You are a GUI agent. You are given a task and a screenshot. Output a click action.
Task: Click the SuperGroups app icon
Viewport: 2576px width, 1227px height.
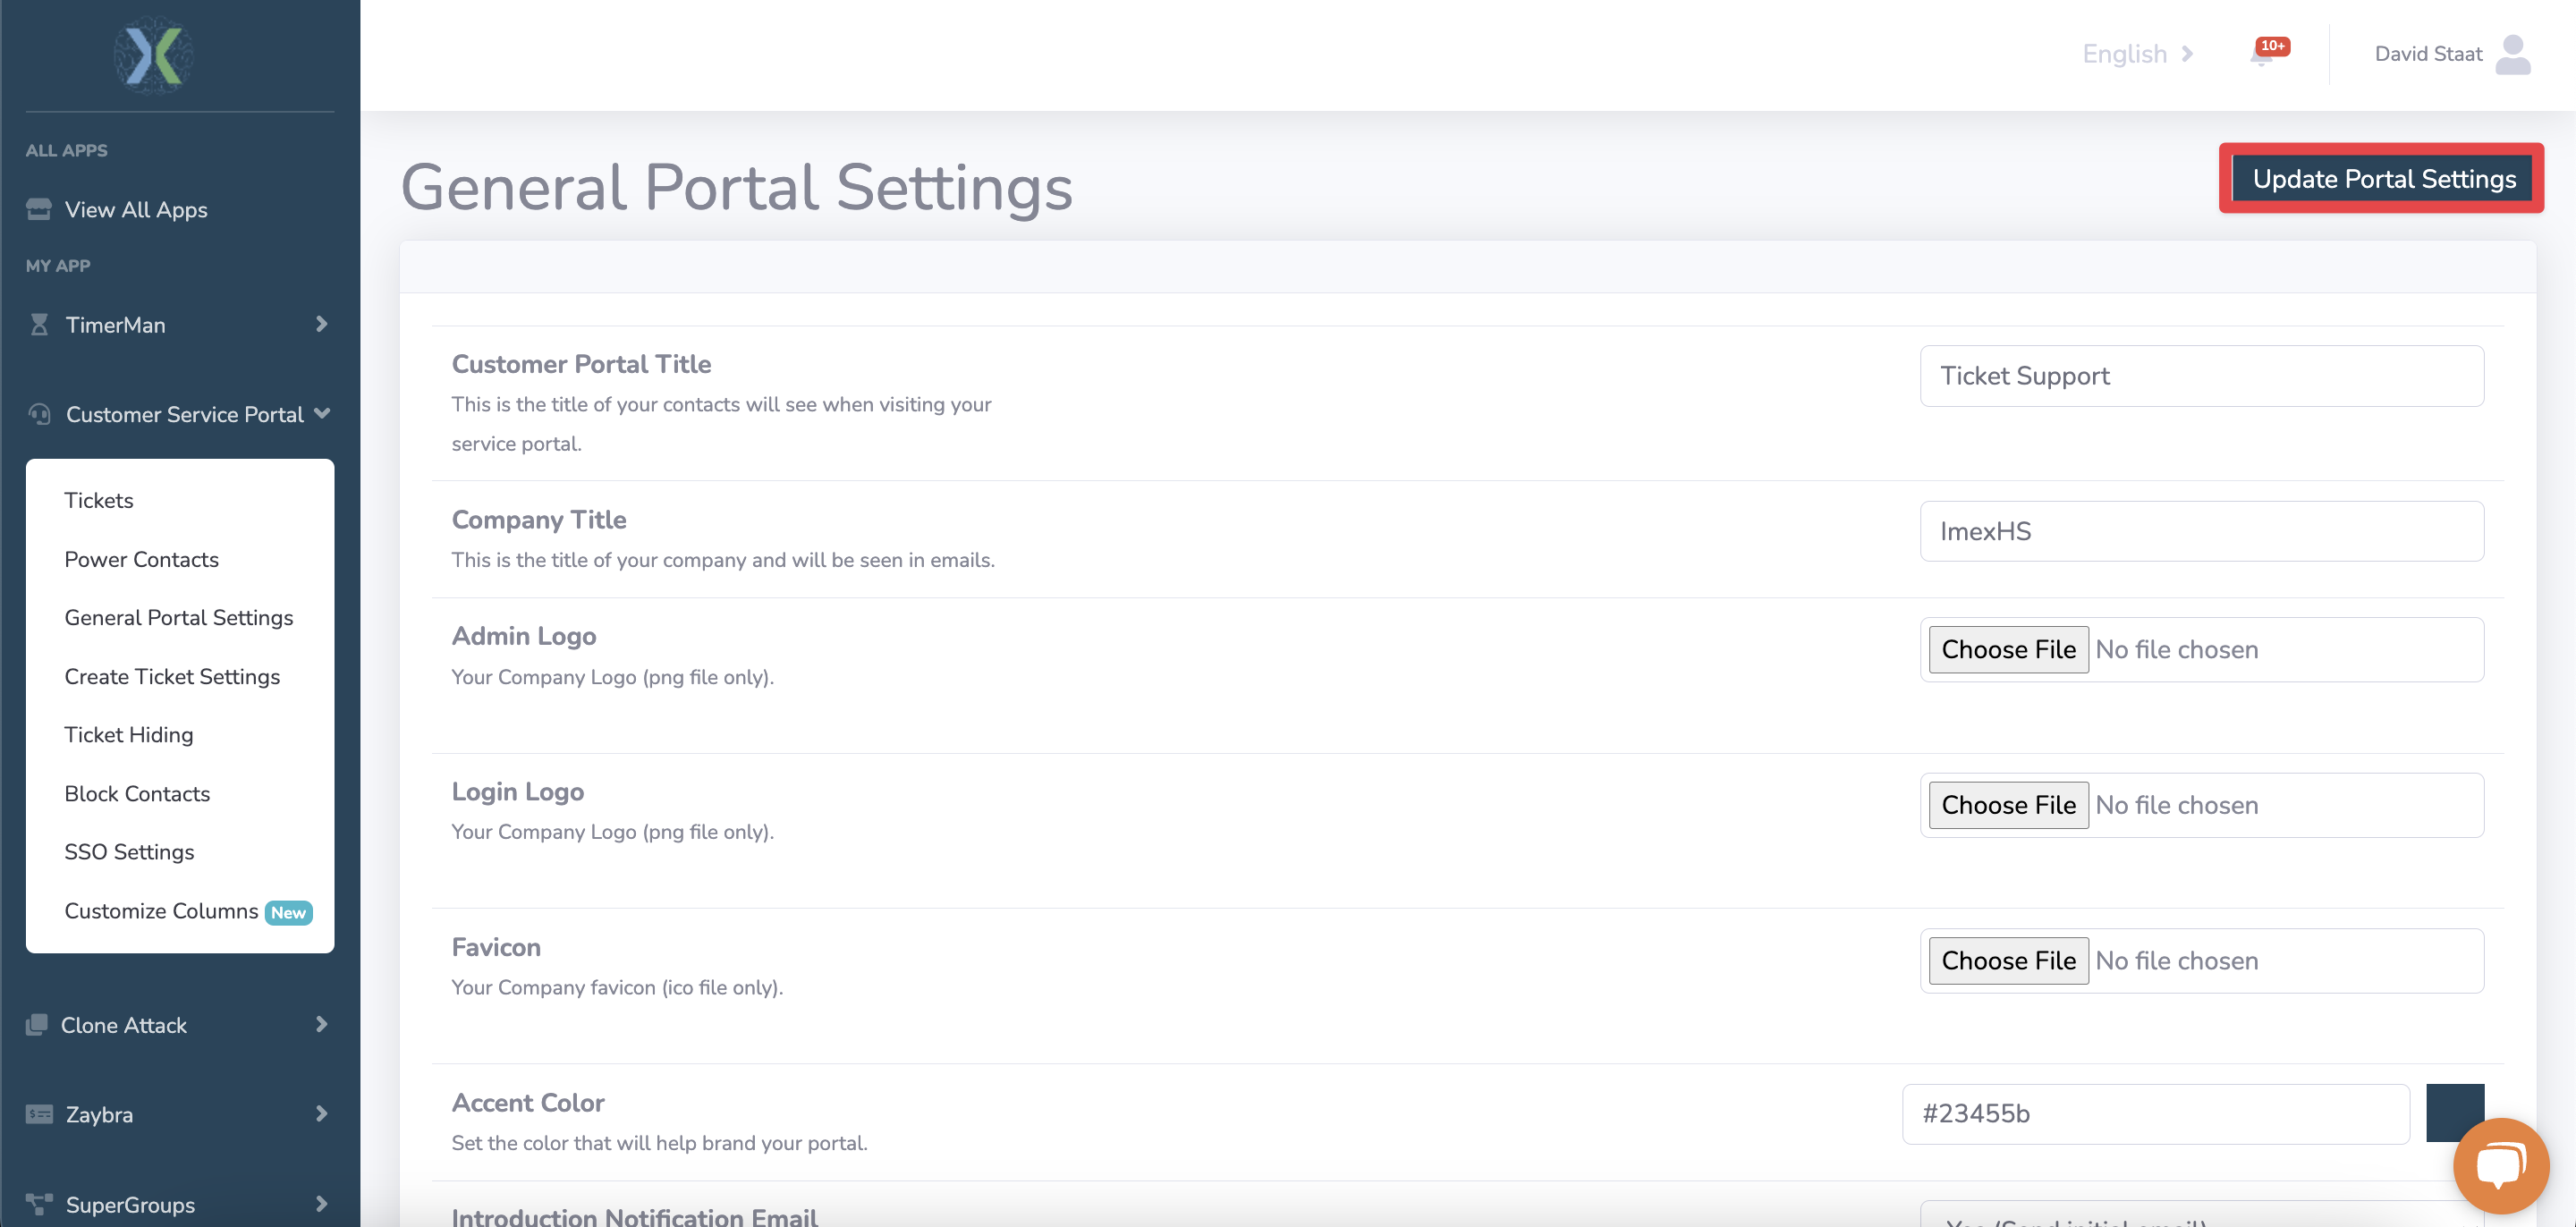coord(36,1202)
